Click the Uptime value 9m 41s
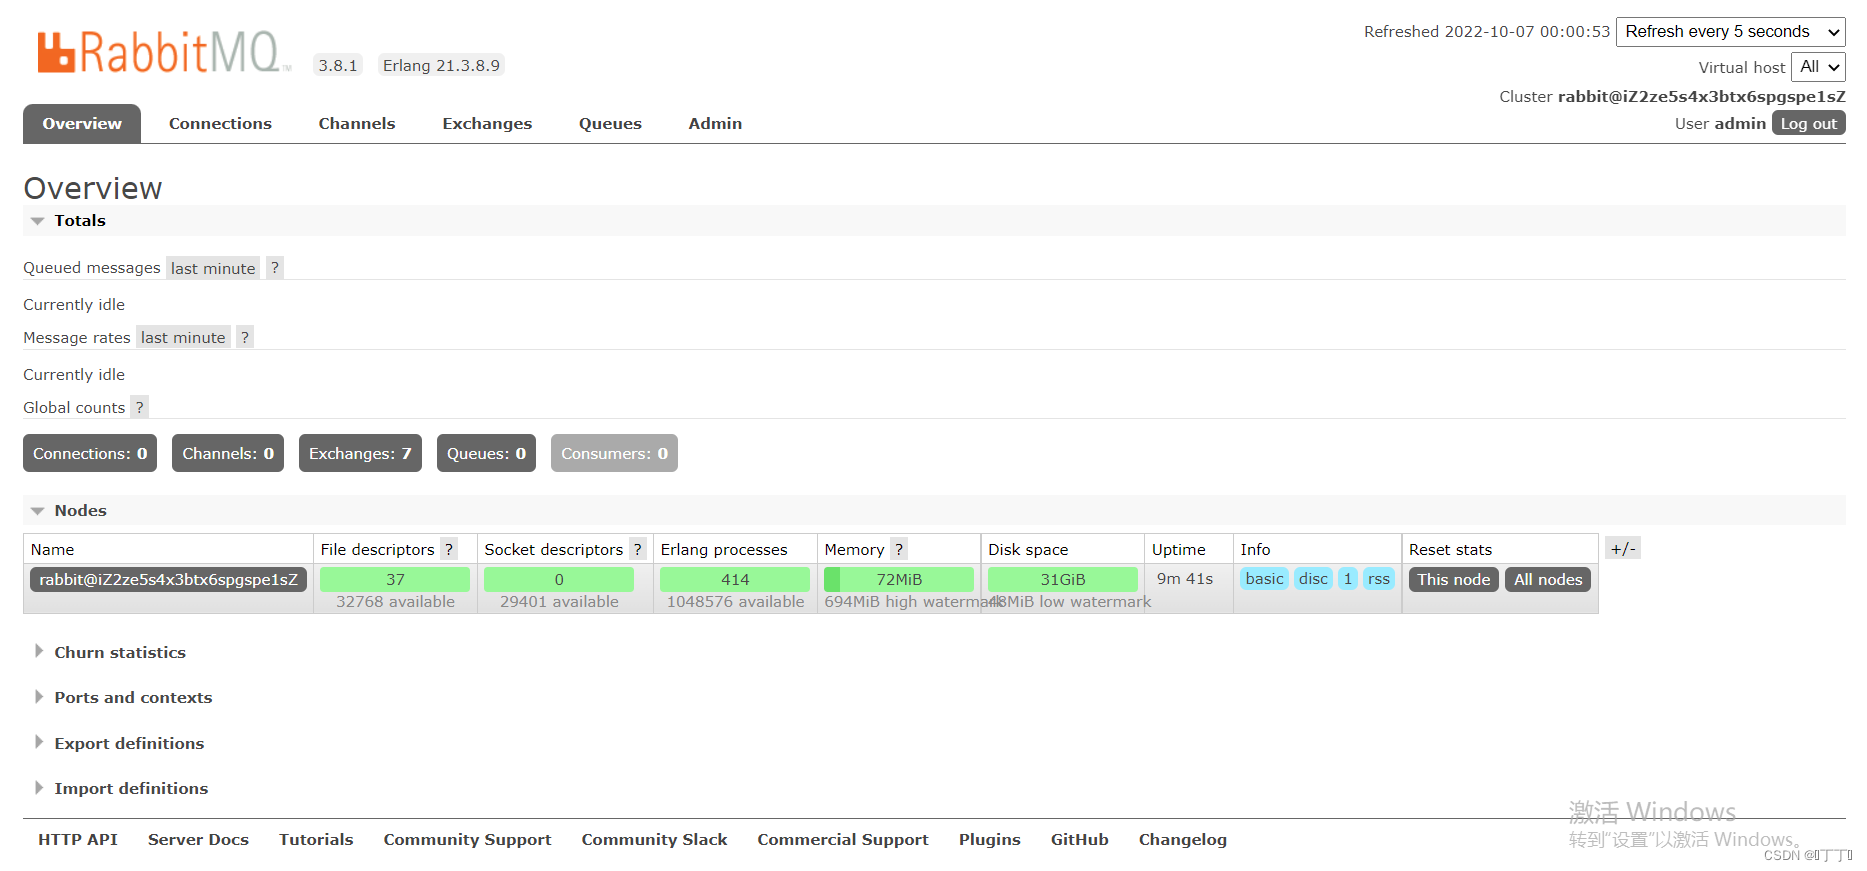The image size is (1867, 871). tap(1185, 579)
